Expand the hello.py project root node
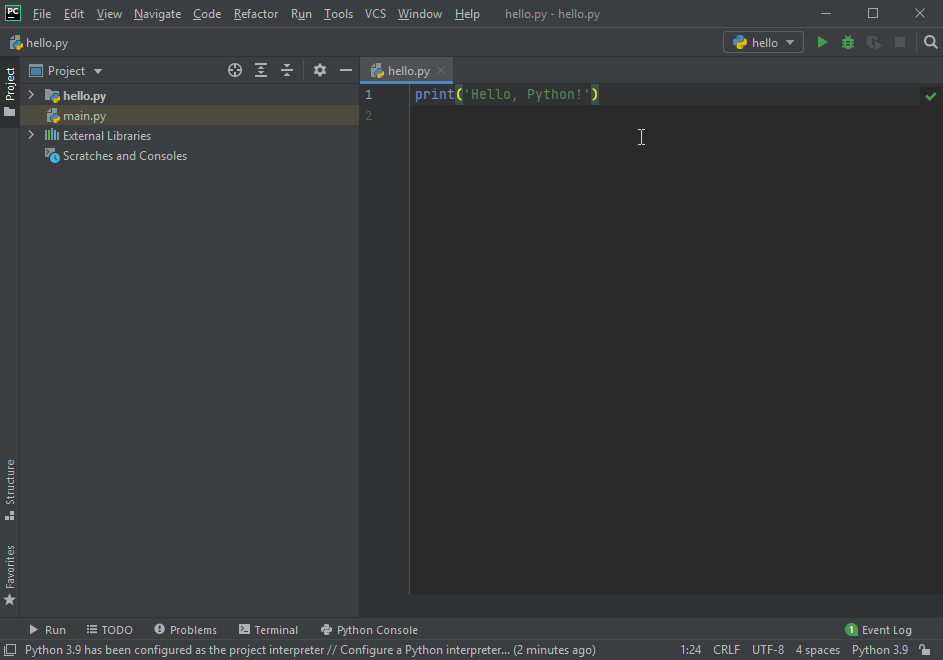This screenshot has height=660, width=943. [31, 95]
